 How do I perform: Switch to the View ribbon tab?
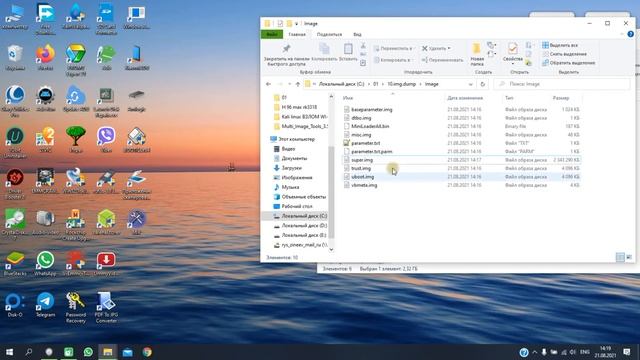pos(357,34)
